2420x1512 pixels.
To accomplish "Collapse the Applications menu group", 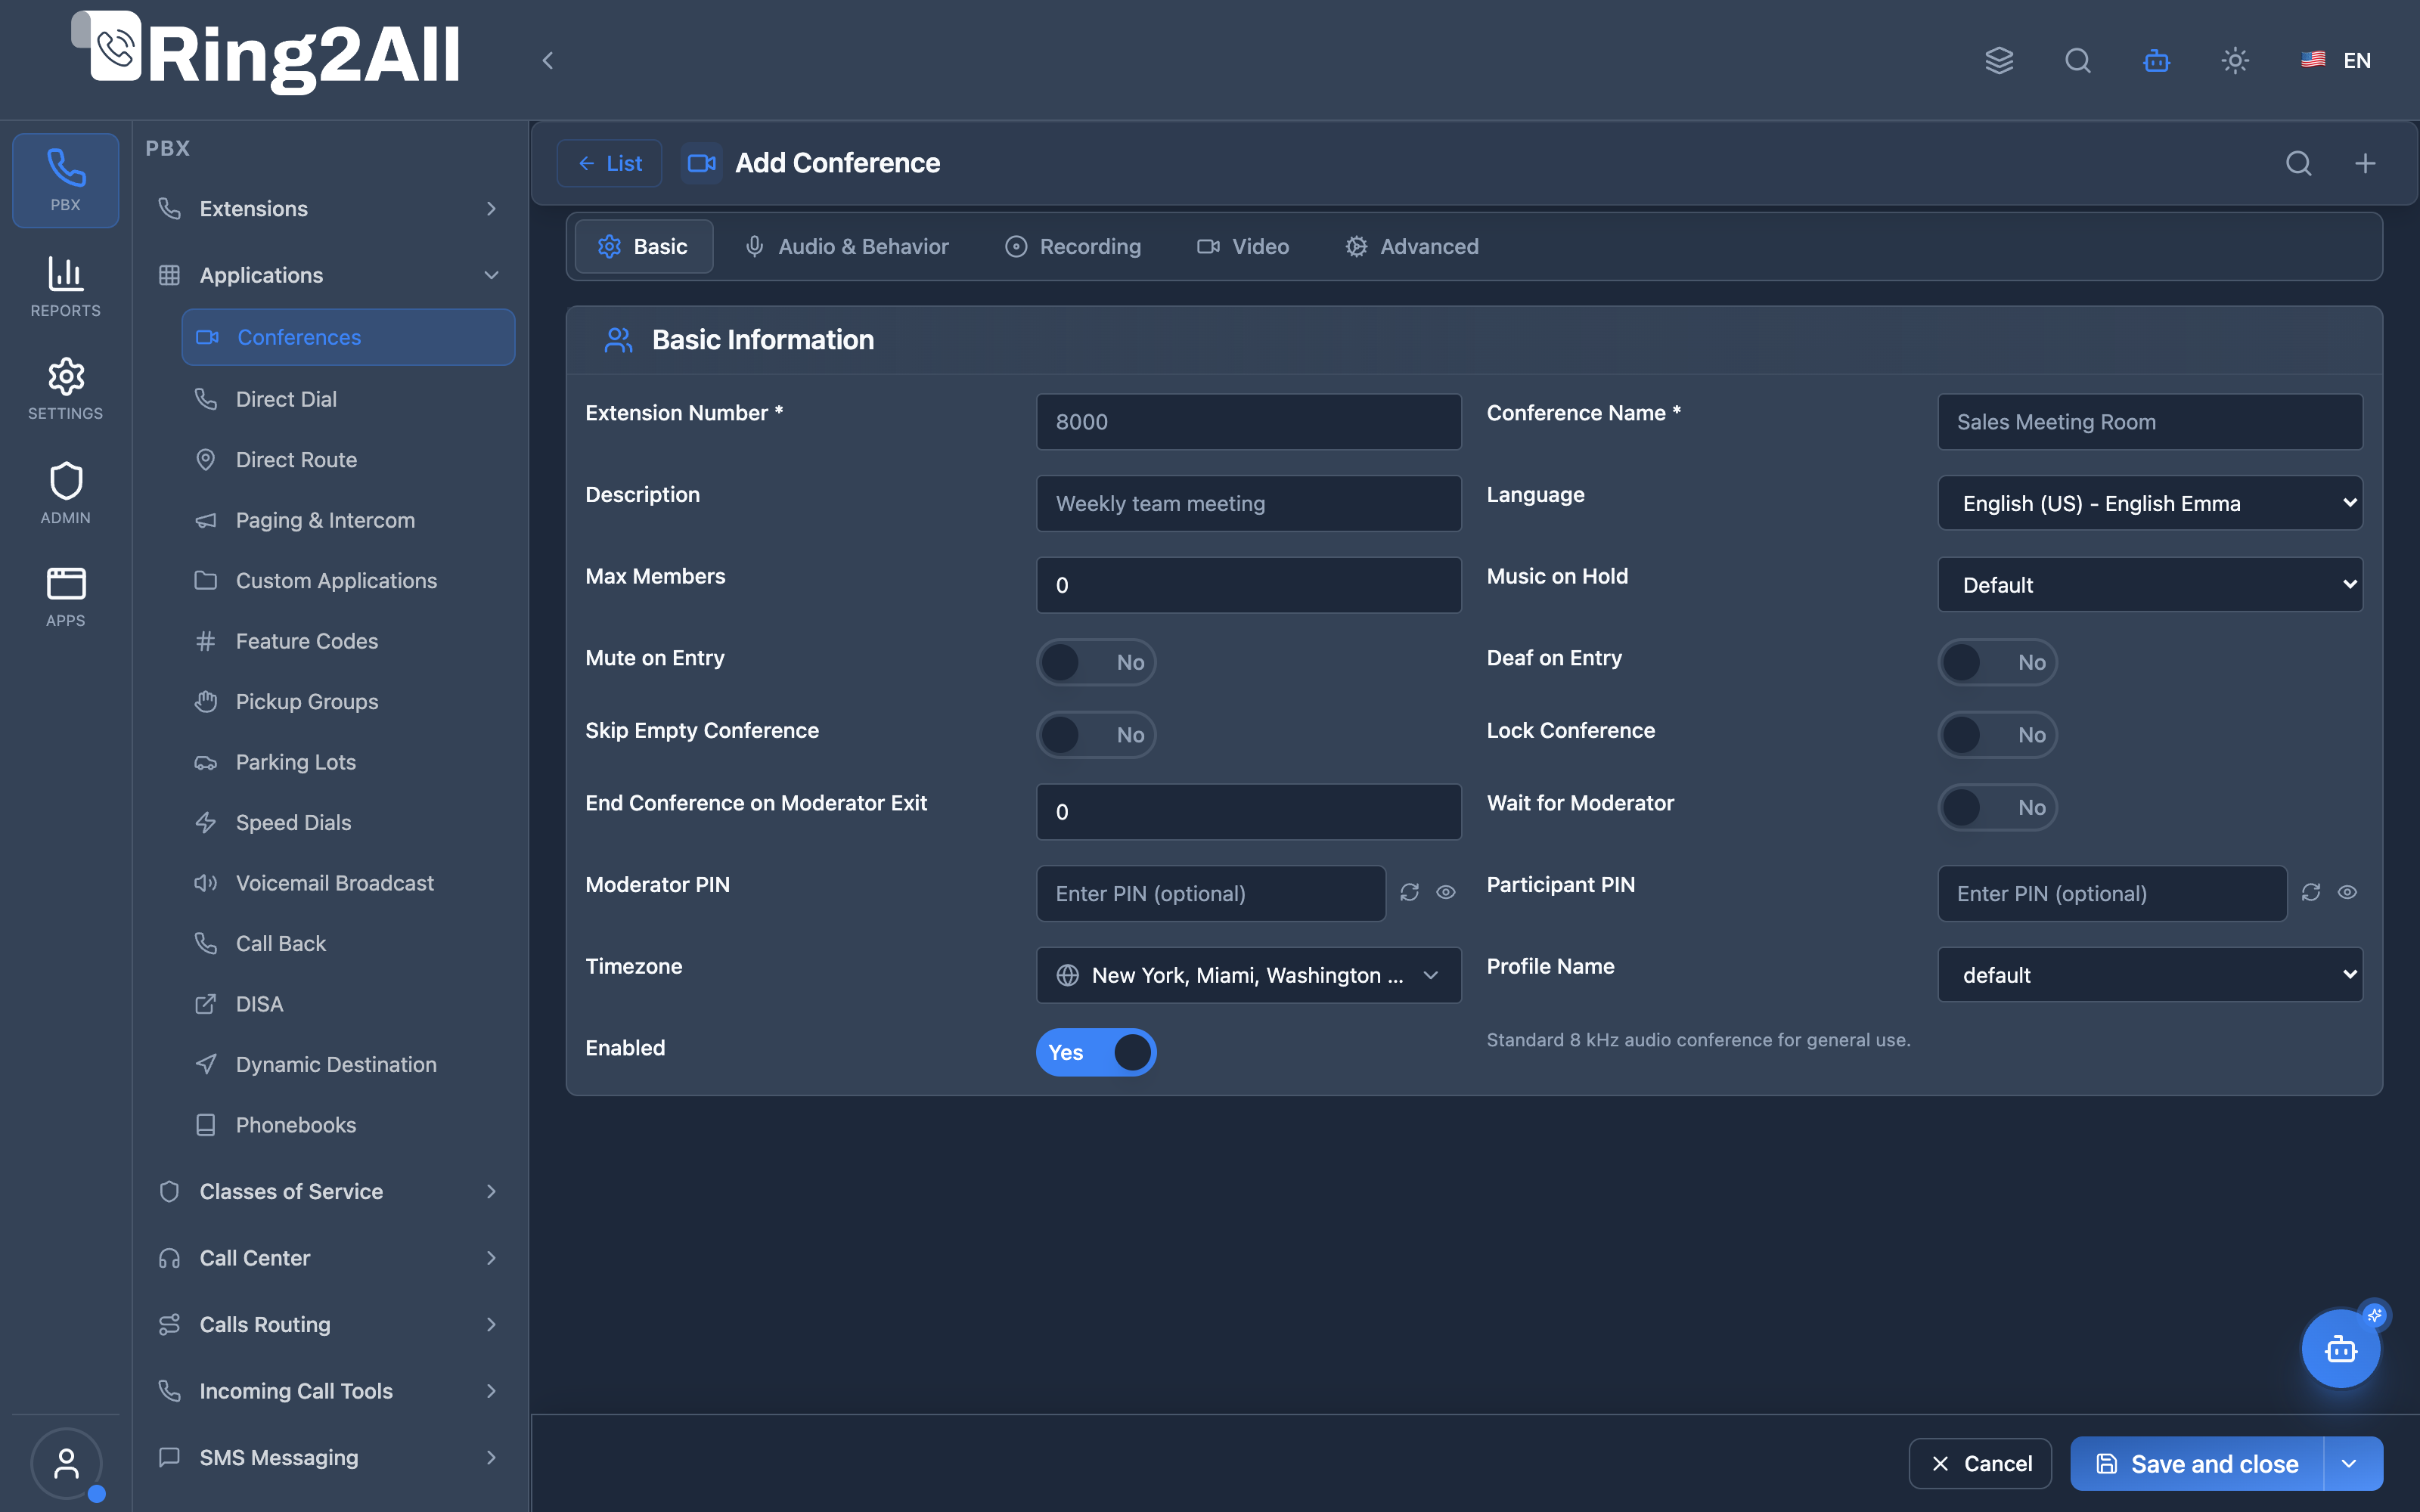I will click(328, 275).
